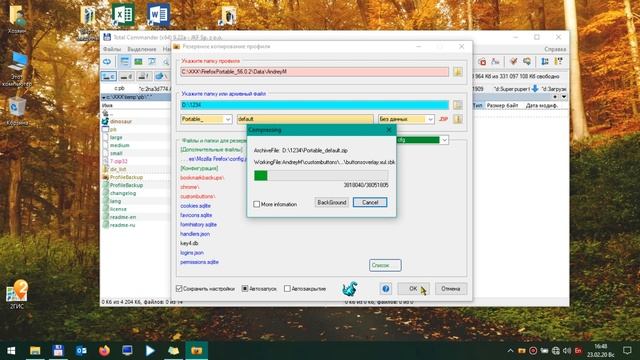Launch Firefox from the taskbar
Screen dimensions: 640x360
click(104, 350)
